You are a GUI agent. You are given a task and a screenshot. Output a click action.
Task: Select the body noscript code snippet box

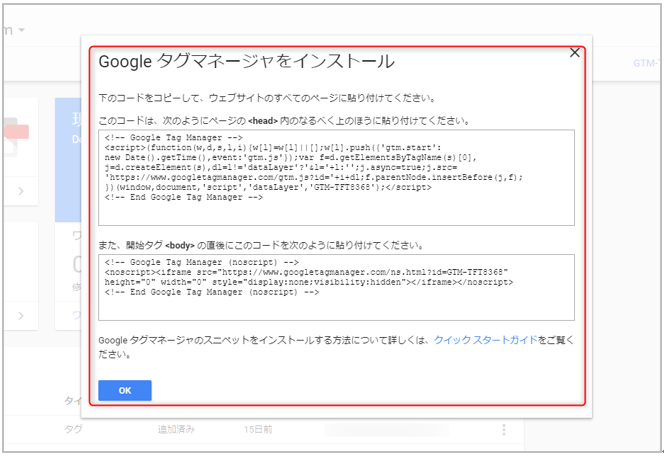pyautogui.click(x=336, y=287)
